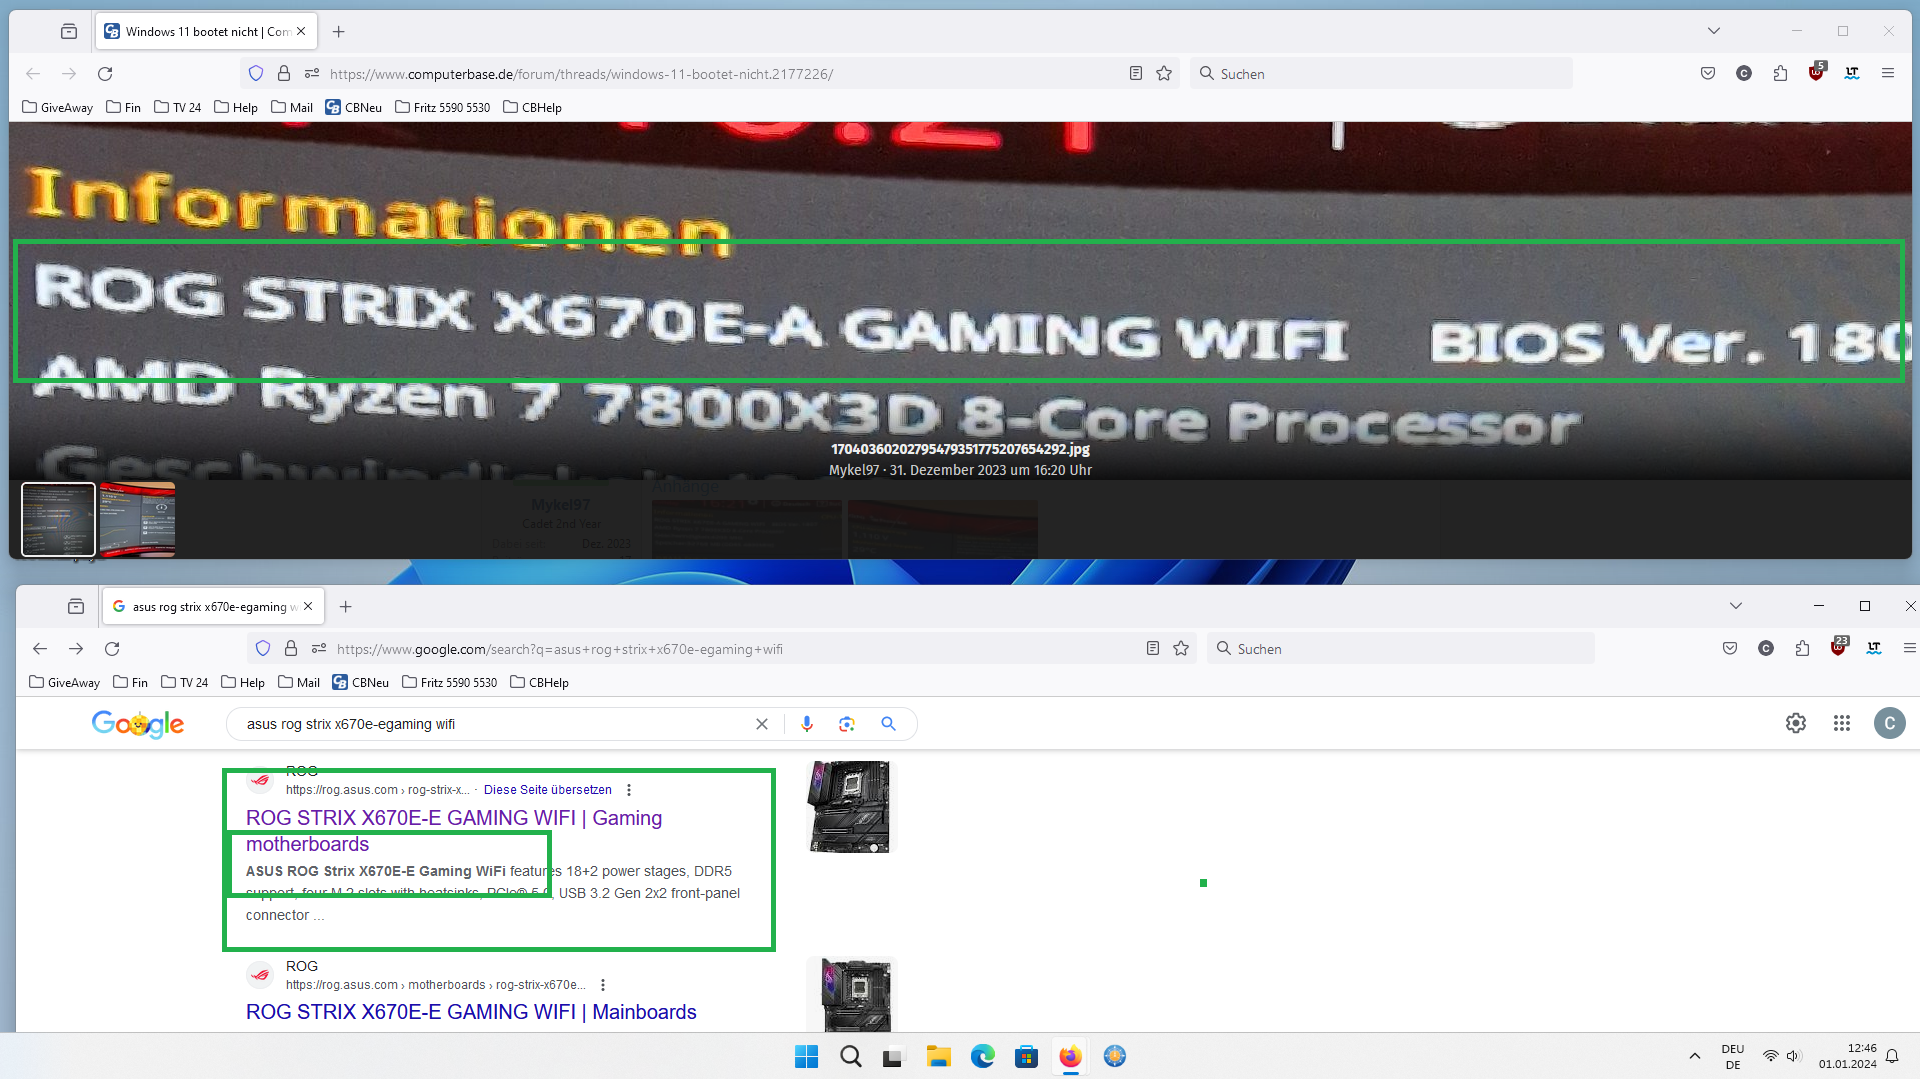This screenshot has width=1920, height=1079.
Task: Go back in Google browser window
Action: 40,648
